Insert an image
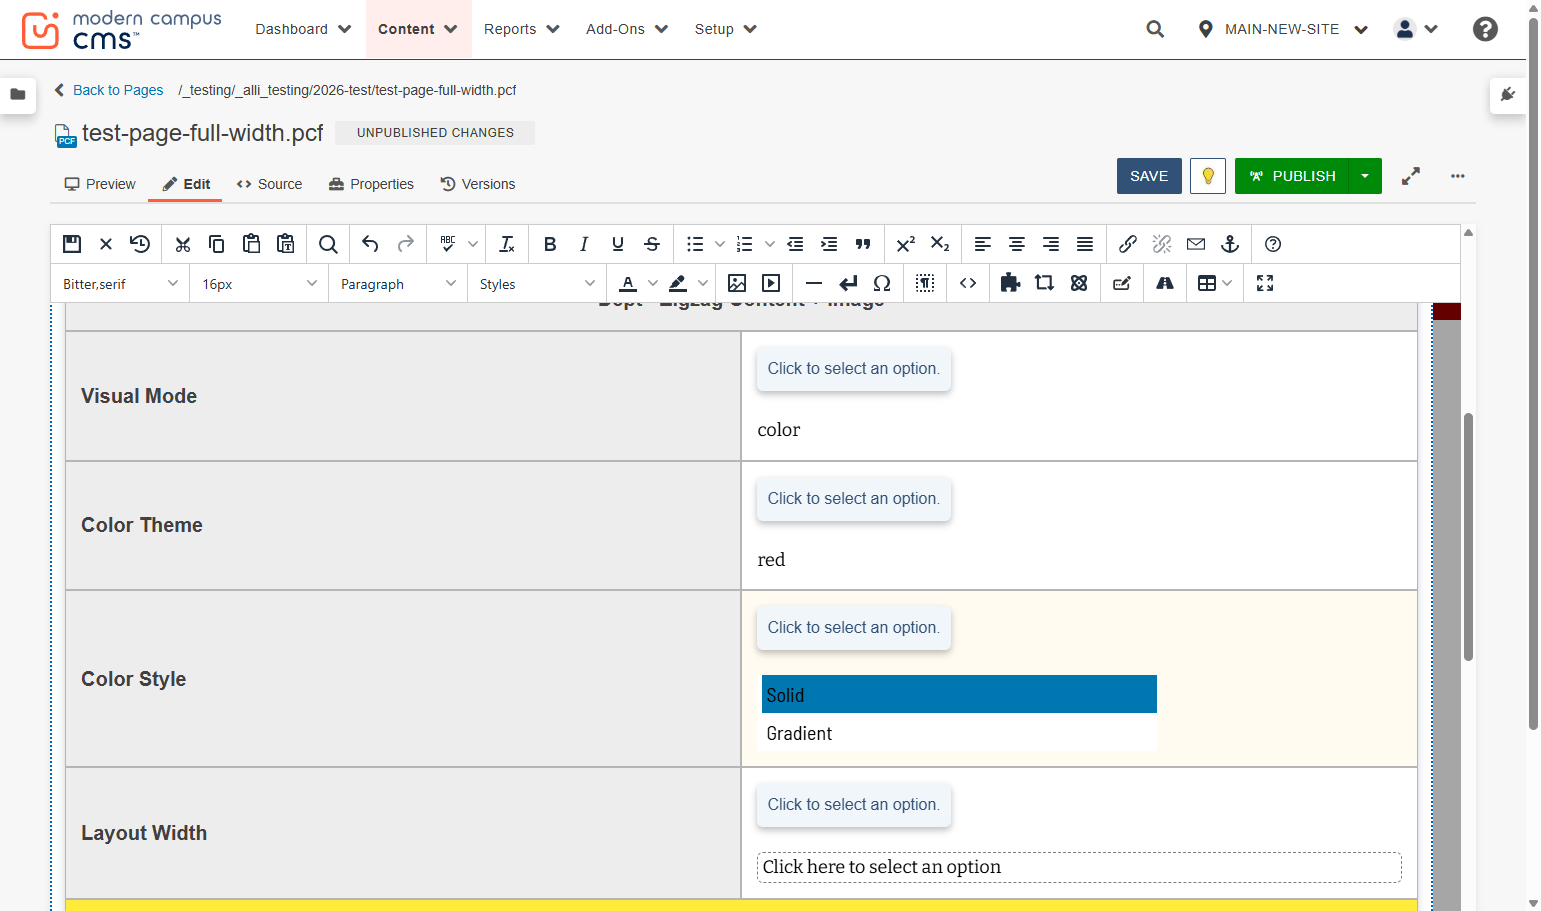 (737, 283)
